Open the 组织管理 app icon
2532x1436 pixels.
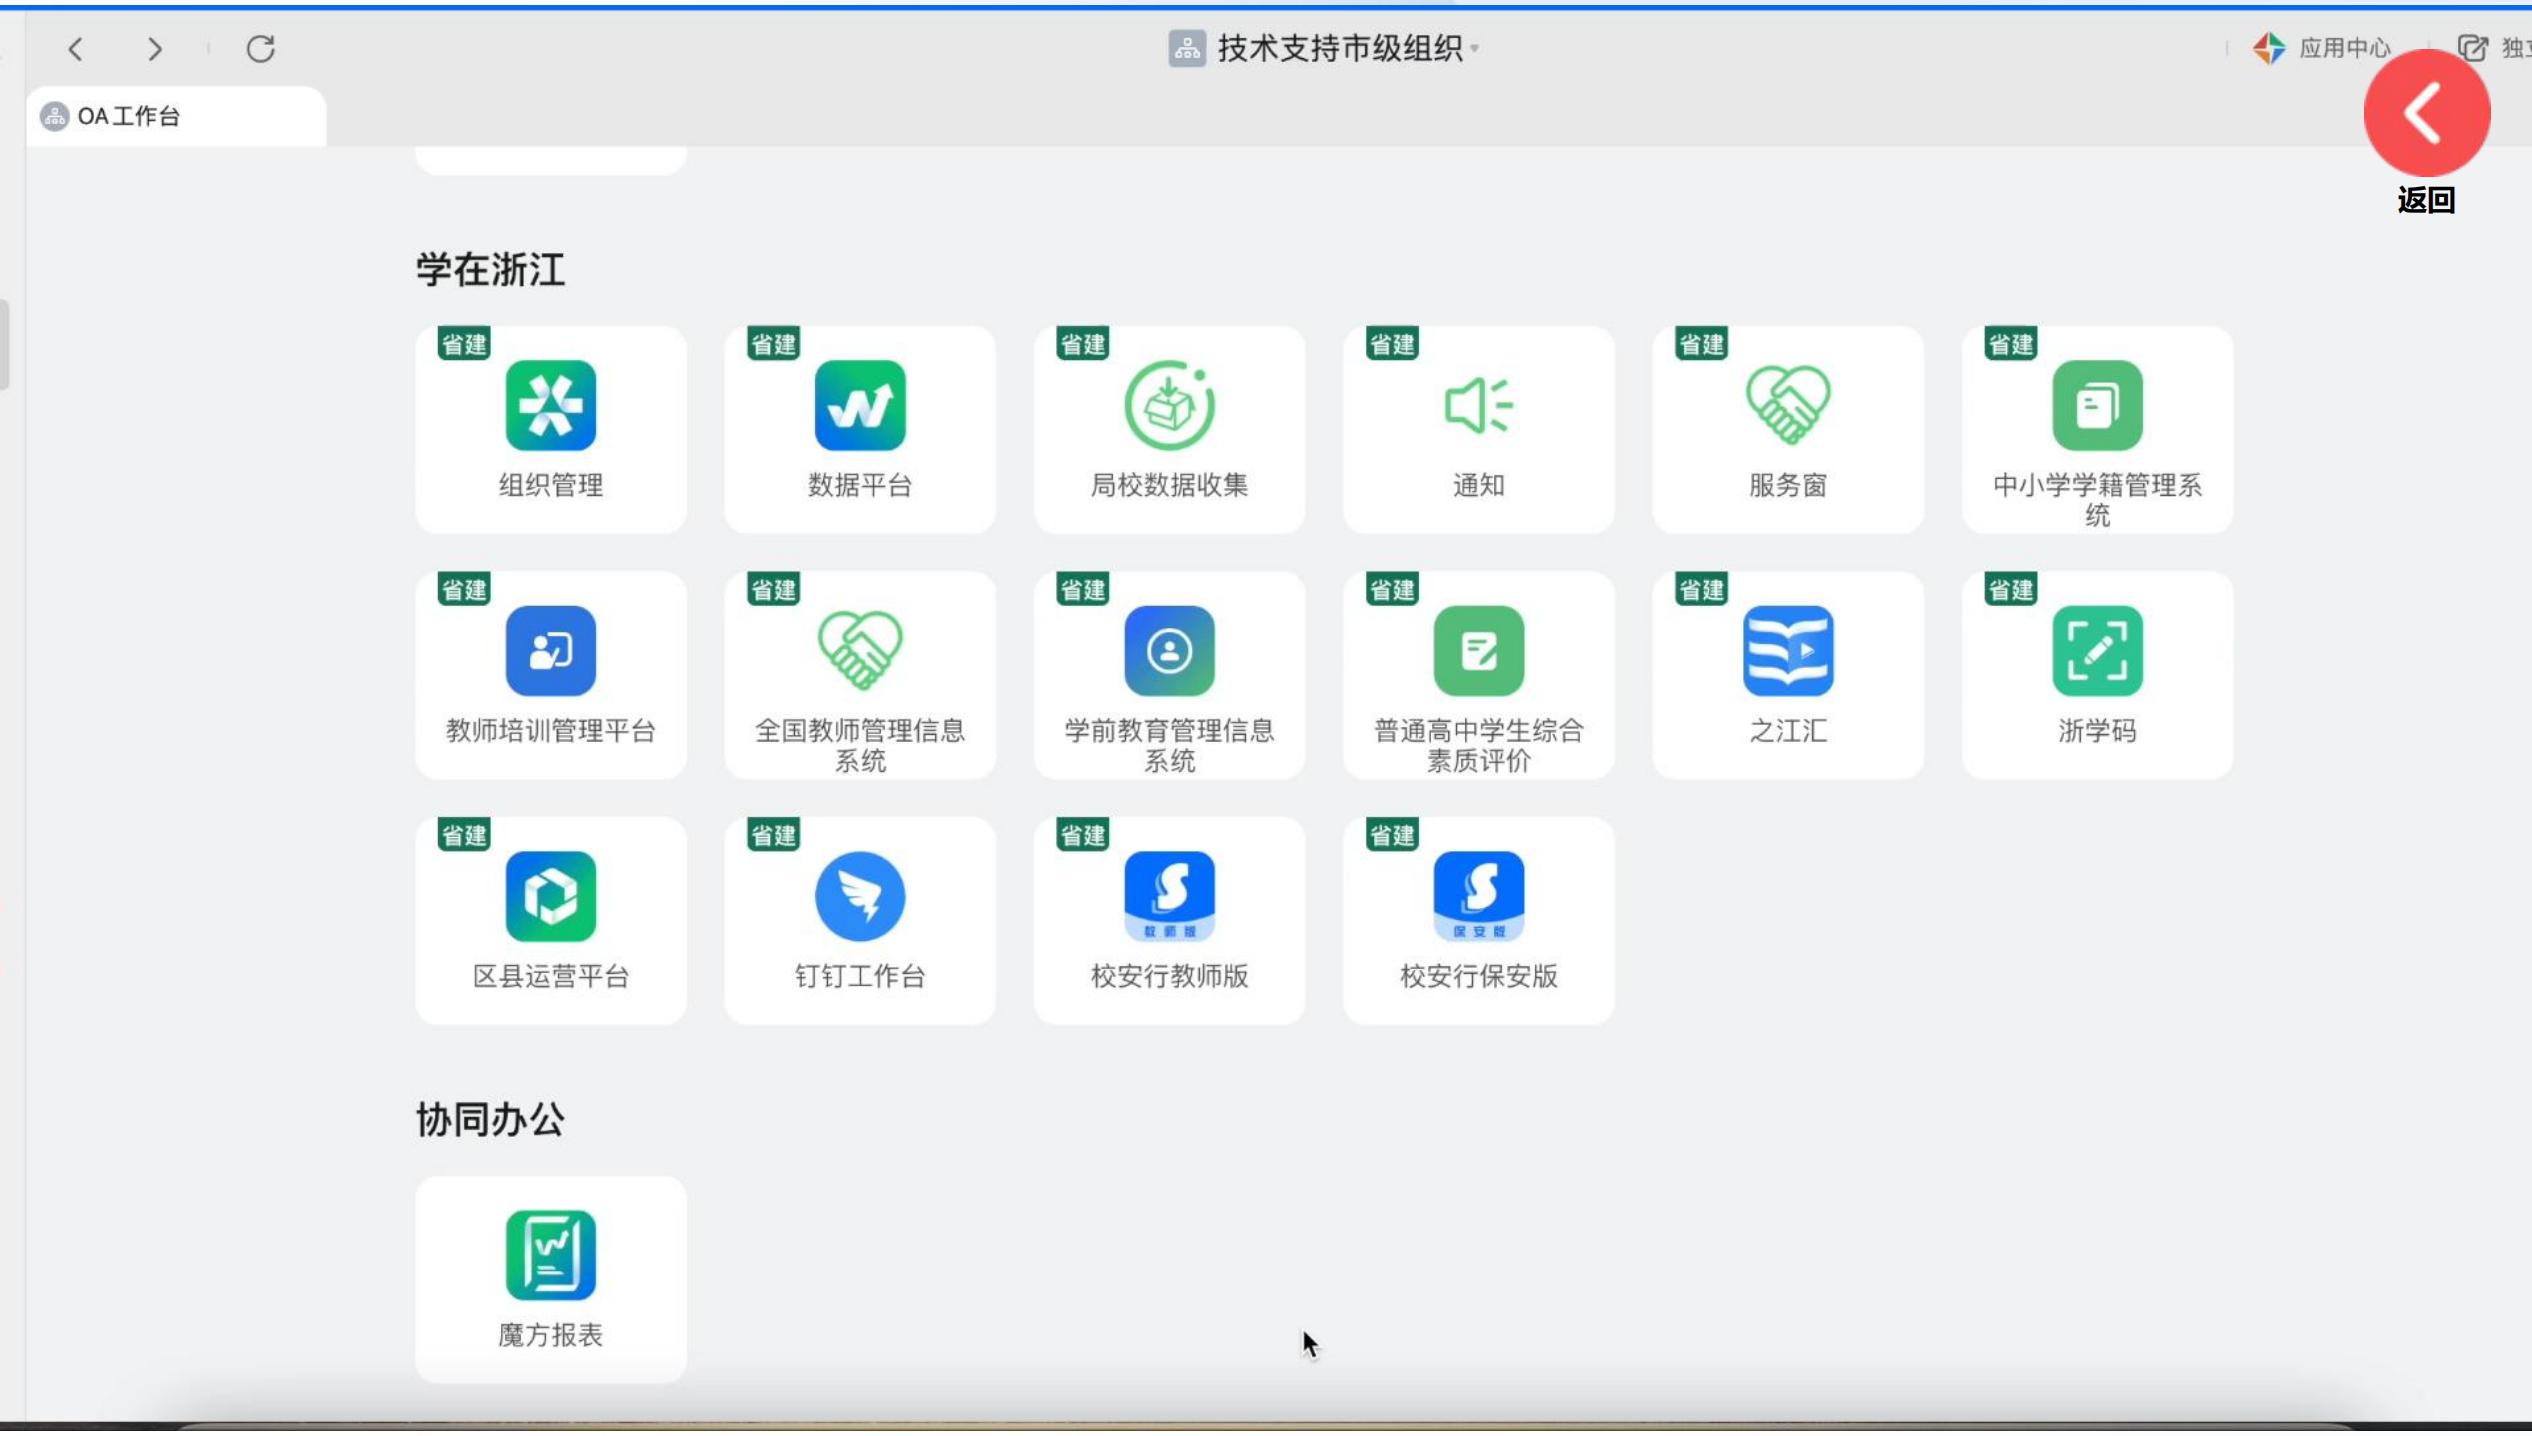pos(550,405)
